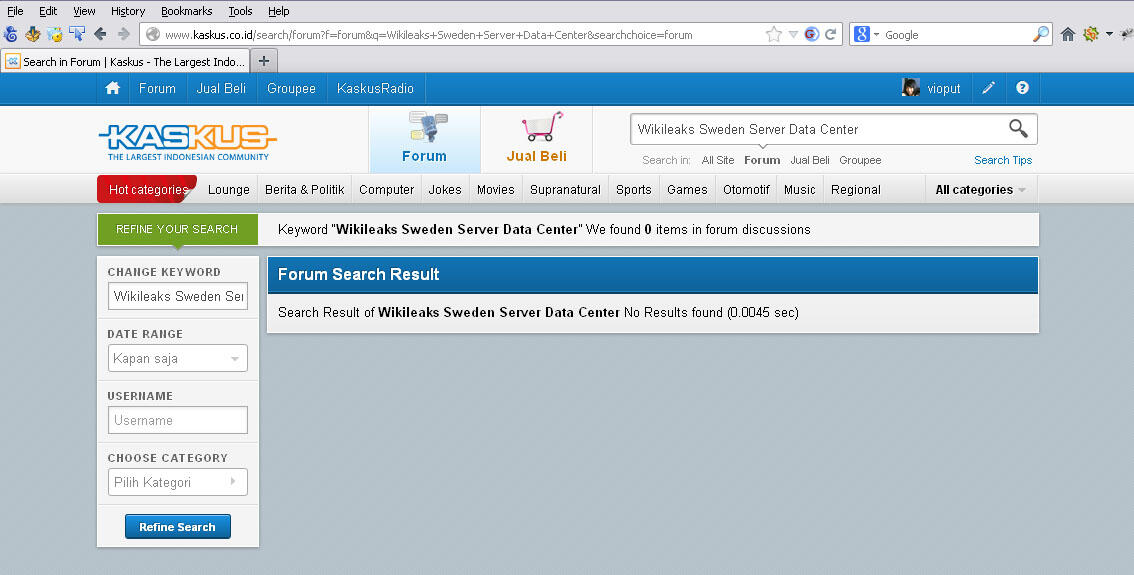Viewport: 1134px width, 575px height.
Task: Open Groupee in blue navigation bar
Action: coord(291,88)
